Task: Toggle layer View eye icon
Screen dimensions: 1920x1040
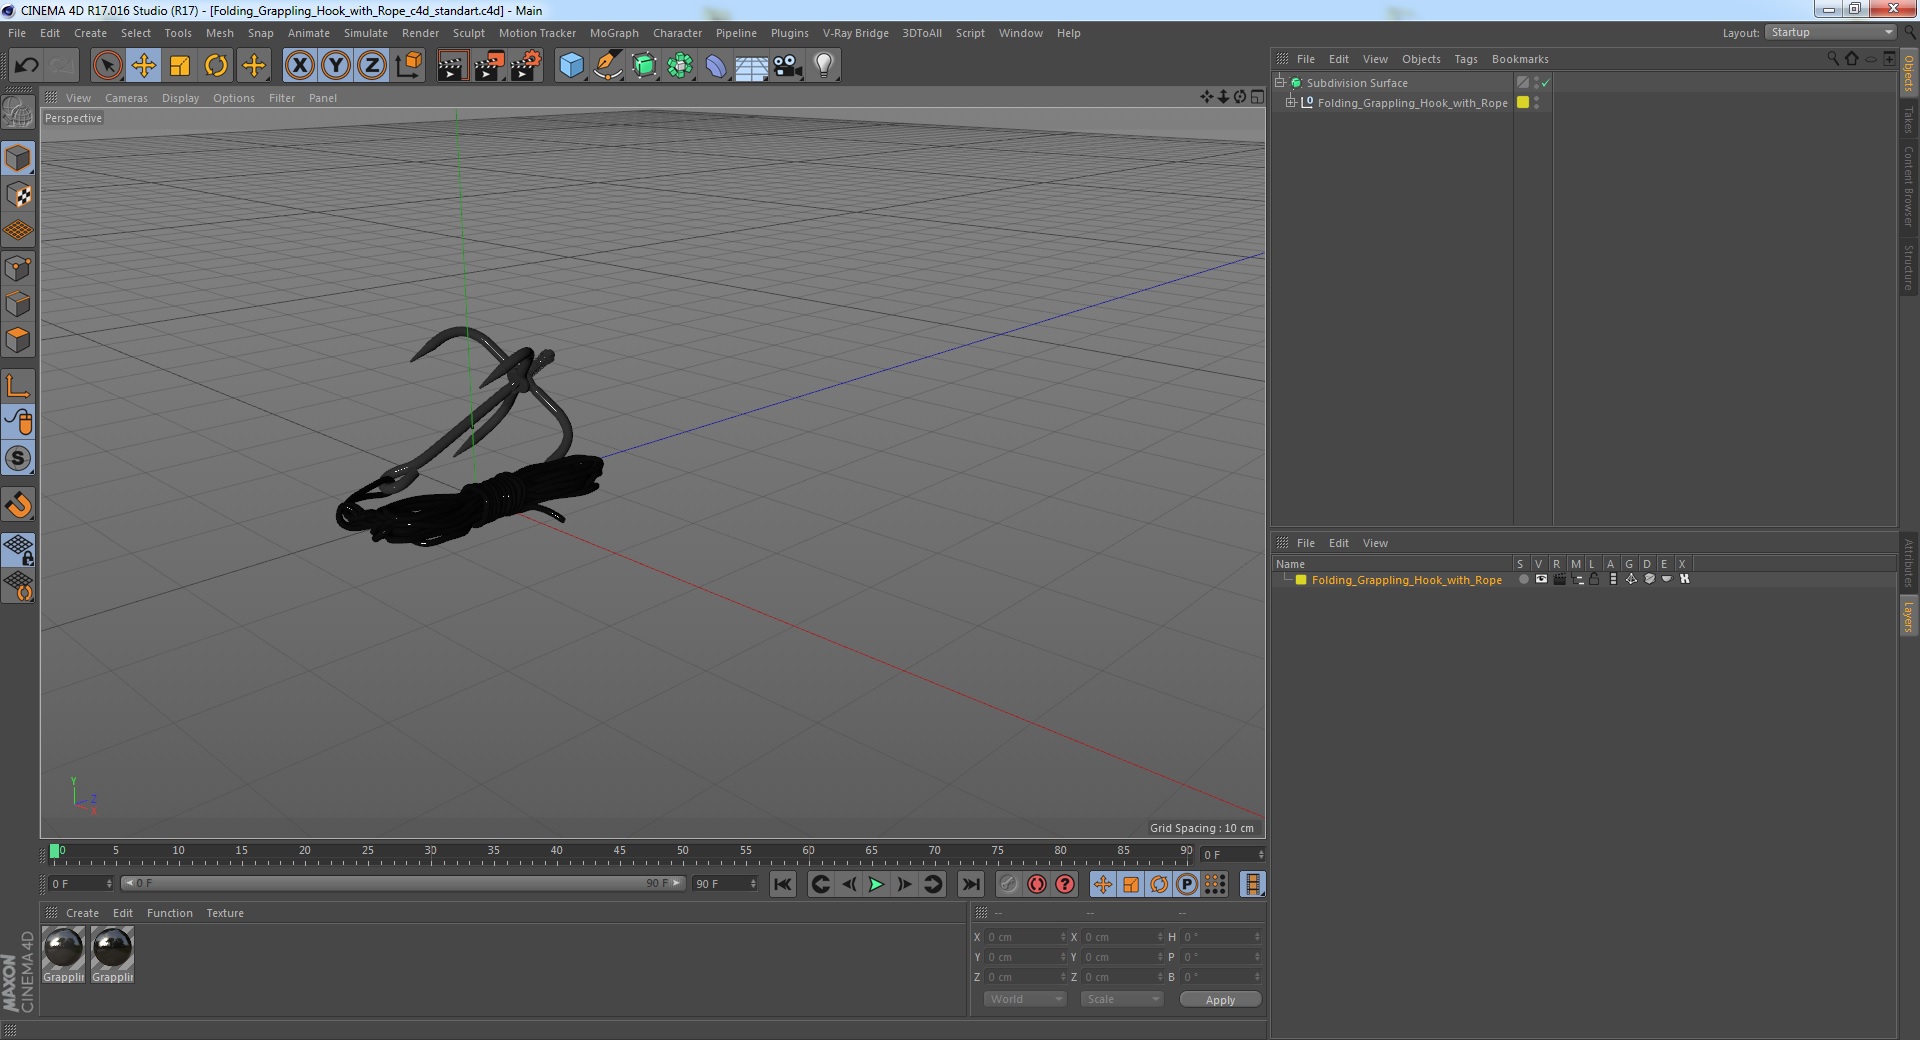Action: pos(1541,579)
